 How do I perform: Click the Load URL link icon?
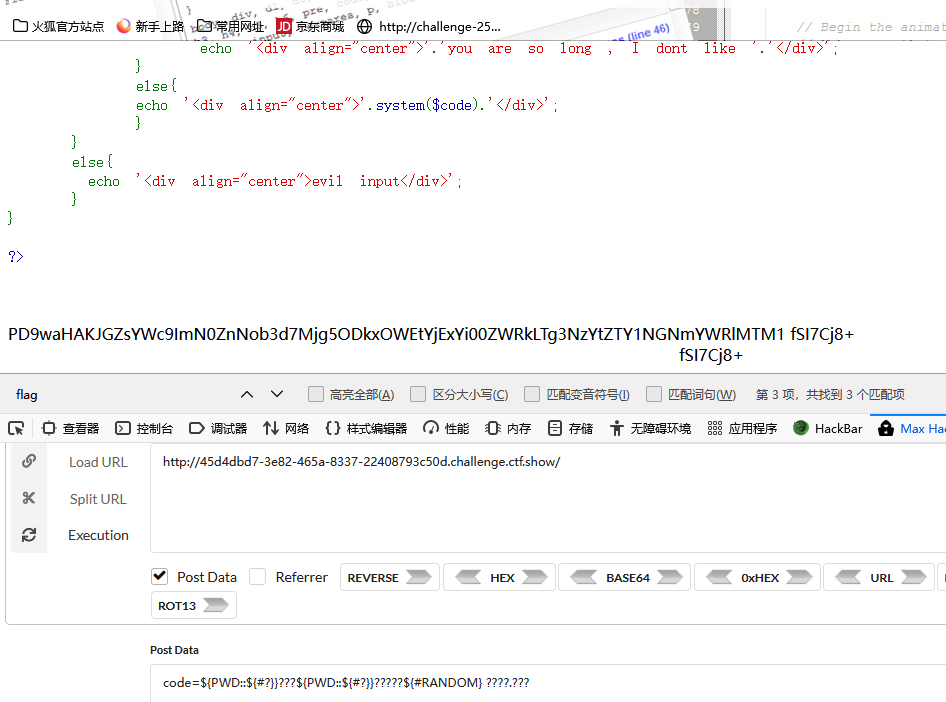28,461
